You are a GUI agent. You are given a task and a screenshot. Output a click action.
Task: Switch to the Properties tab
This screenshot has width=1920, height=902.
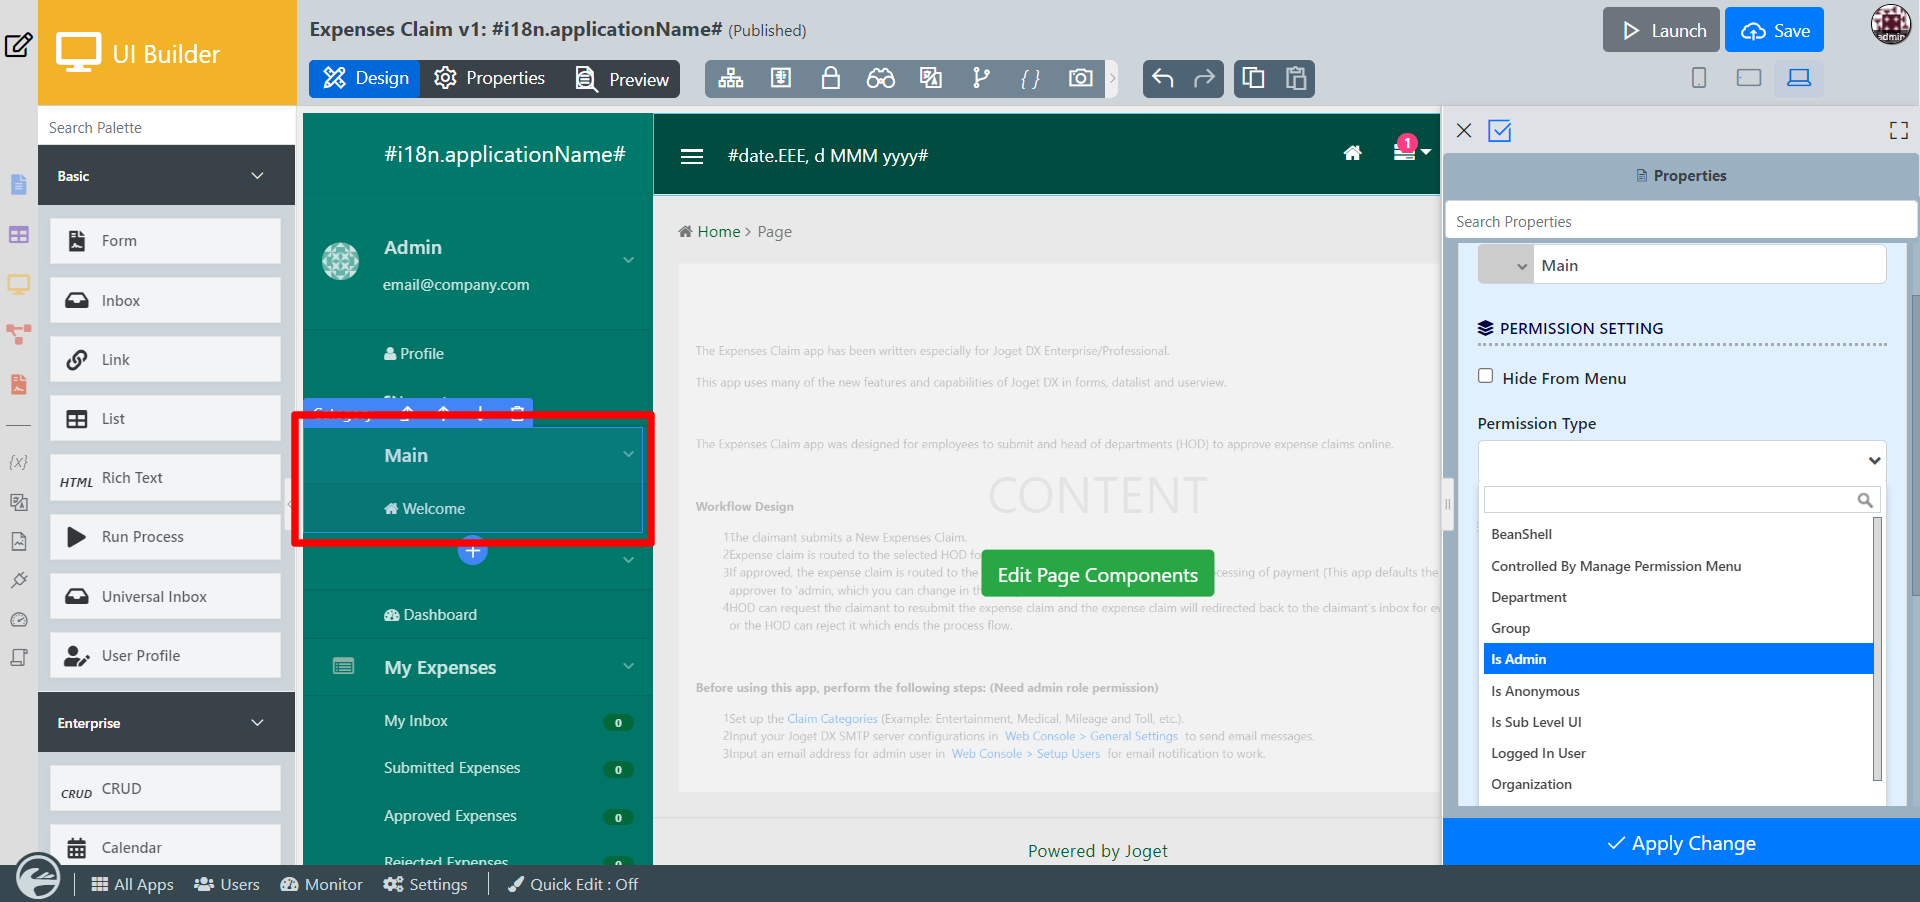point(490,78)
